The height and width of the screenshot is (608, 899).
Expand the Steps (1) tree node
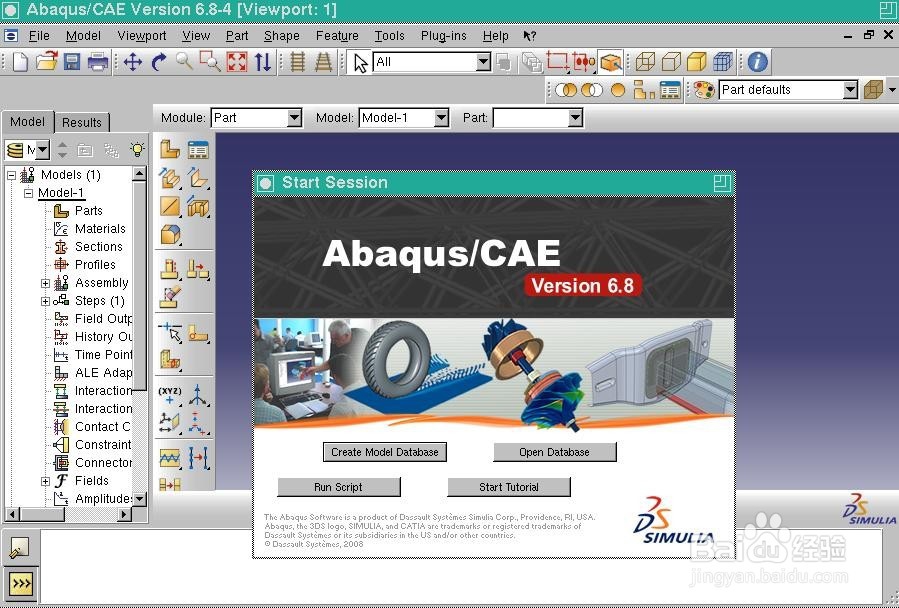coord(45,301)
